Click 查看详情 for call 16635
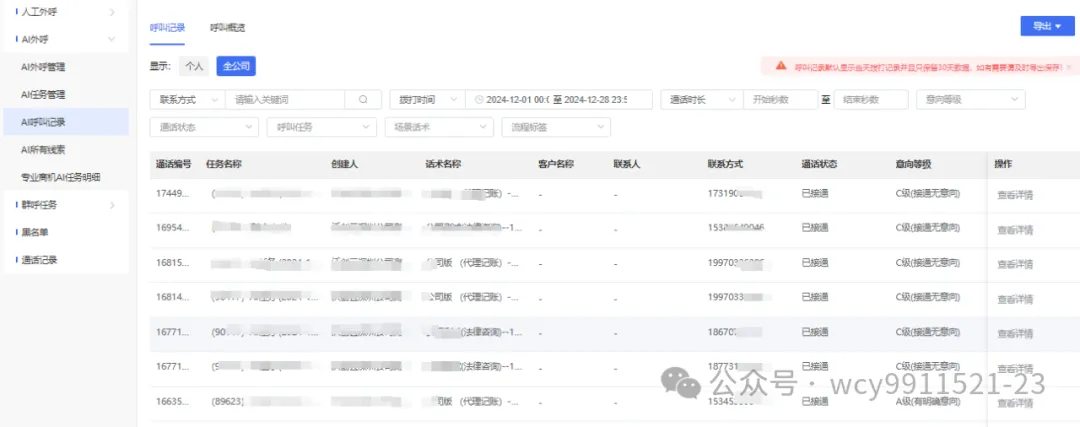Image resolution: width=1080 pixels, height=427 pixels. 1015,403
